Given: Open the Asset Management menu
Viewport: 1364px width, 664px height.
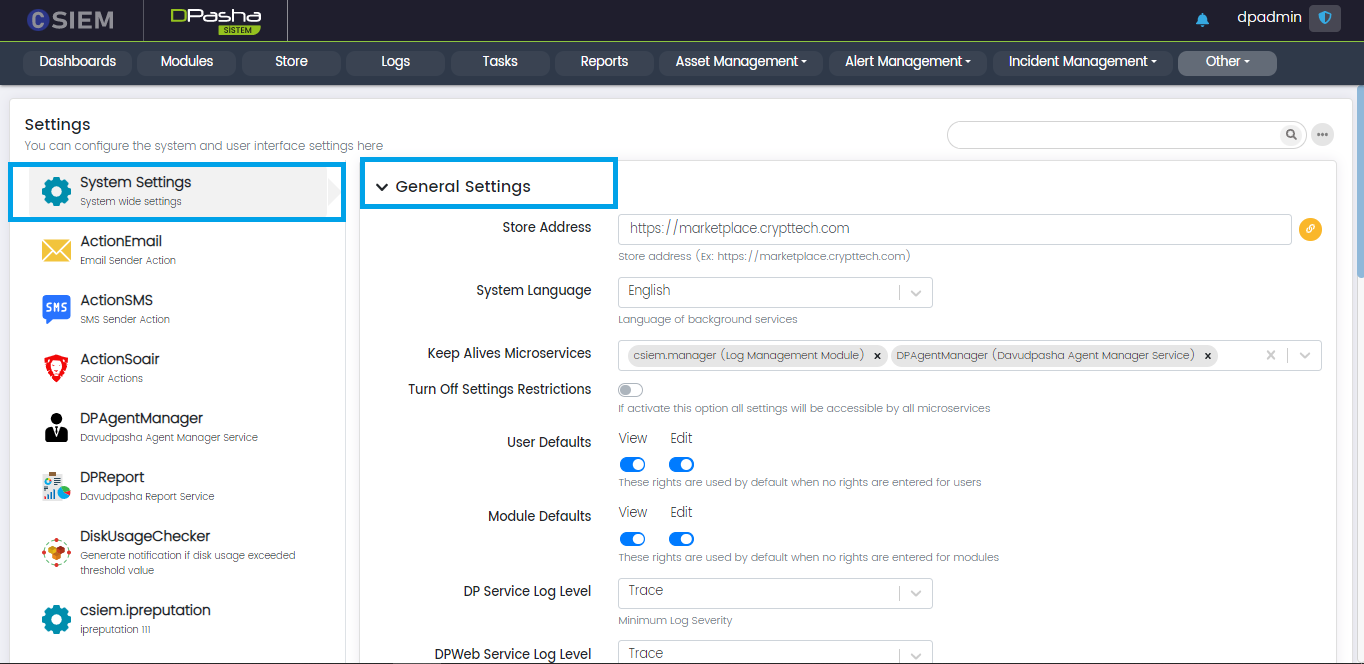Looking at the screenshot, I should [x=740, y=62].
